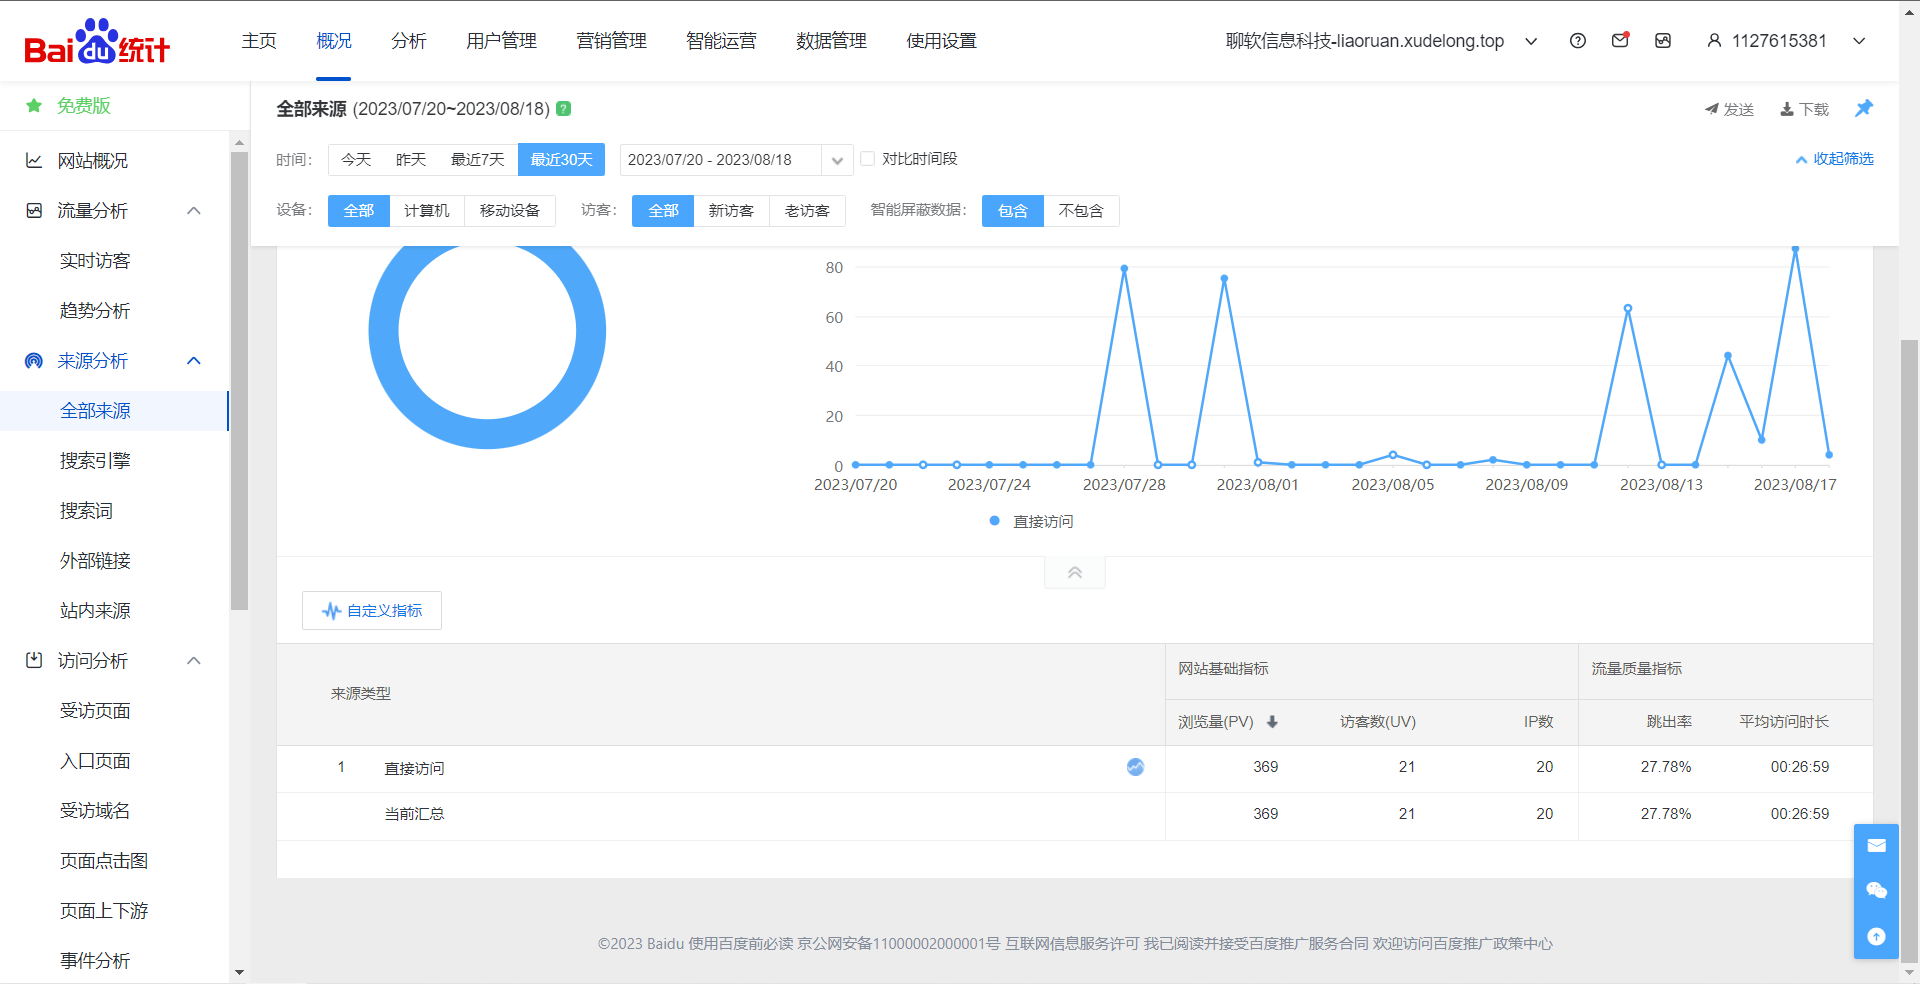This screenshot has width=1920, height=984.
Task: Open the 营销管理 top menu
Action: point(612,41)
